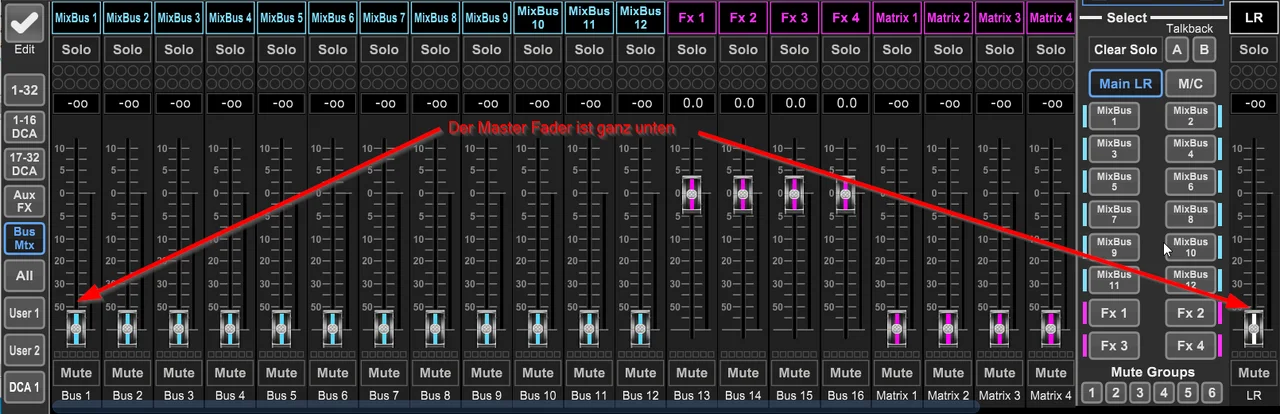This screenshot has height=414, width=1280.
Task: Select Fx 3 in Select panel
Action: pyautogui.click(x=1114, y=345)
